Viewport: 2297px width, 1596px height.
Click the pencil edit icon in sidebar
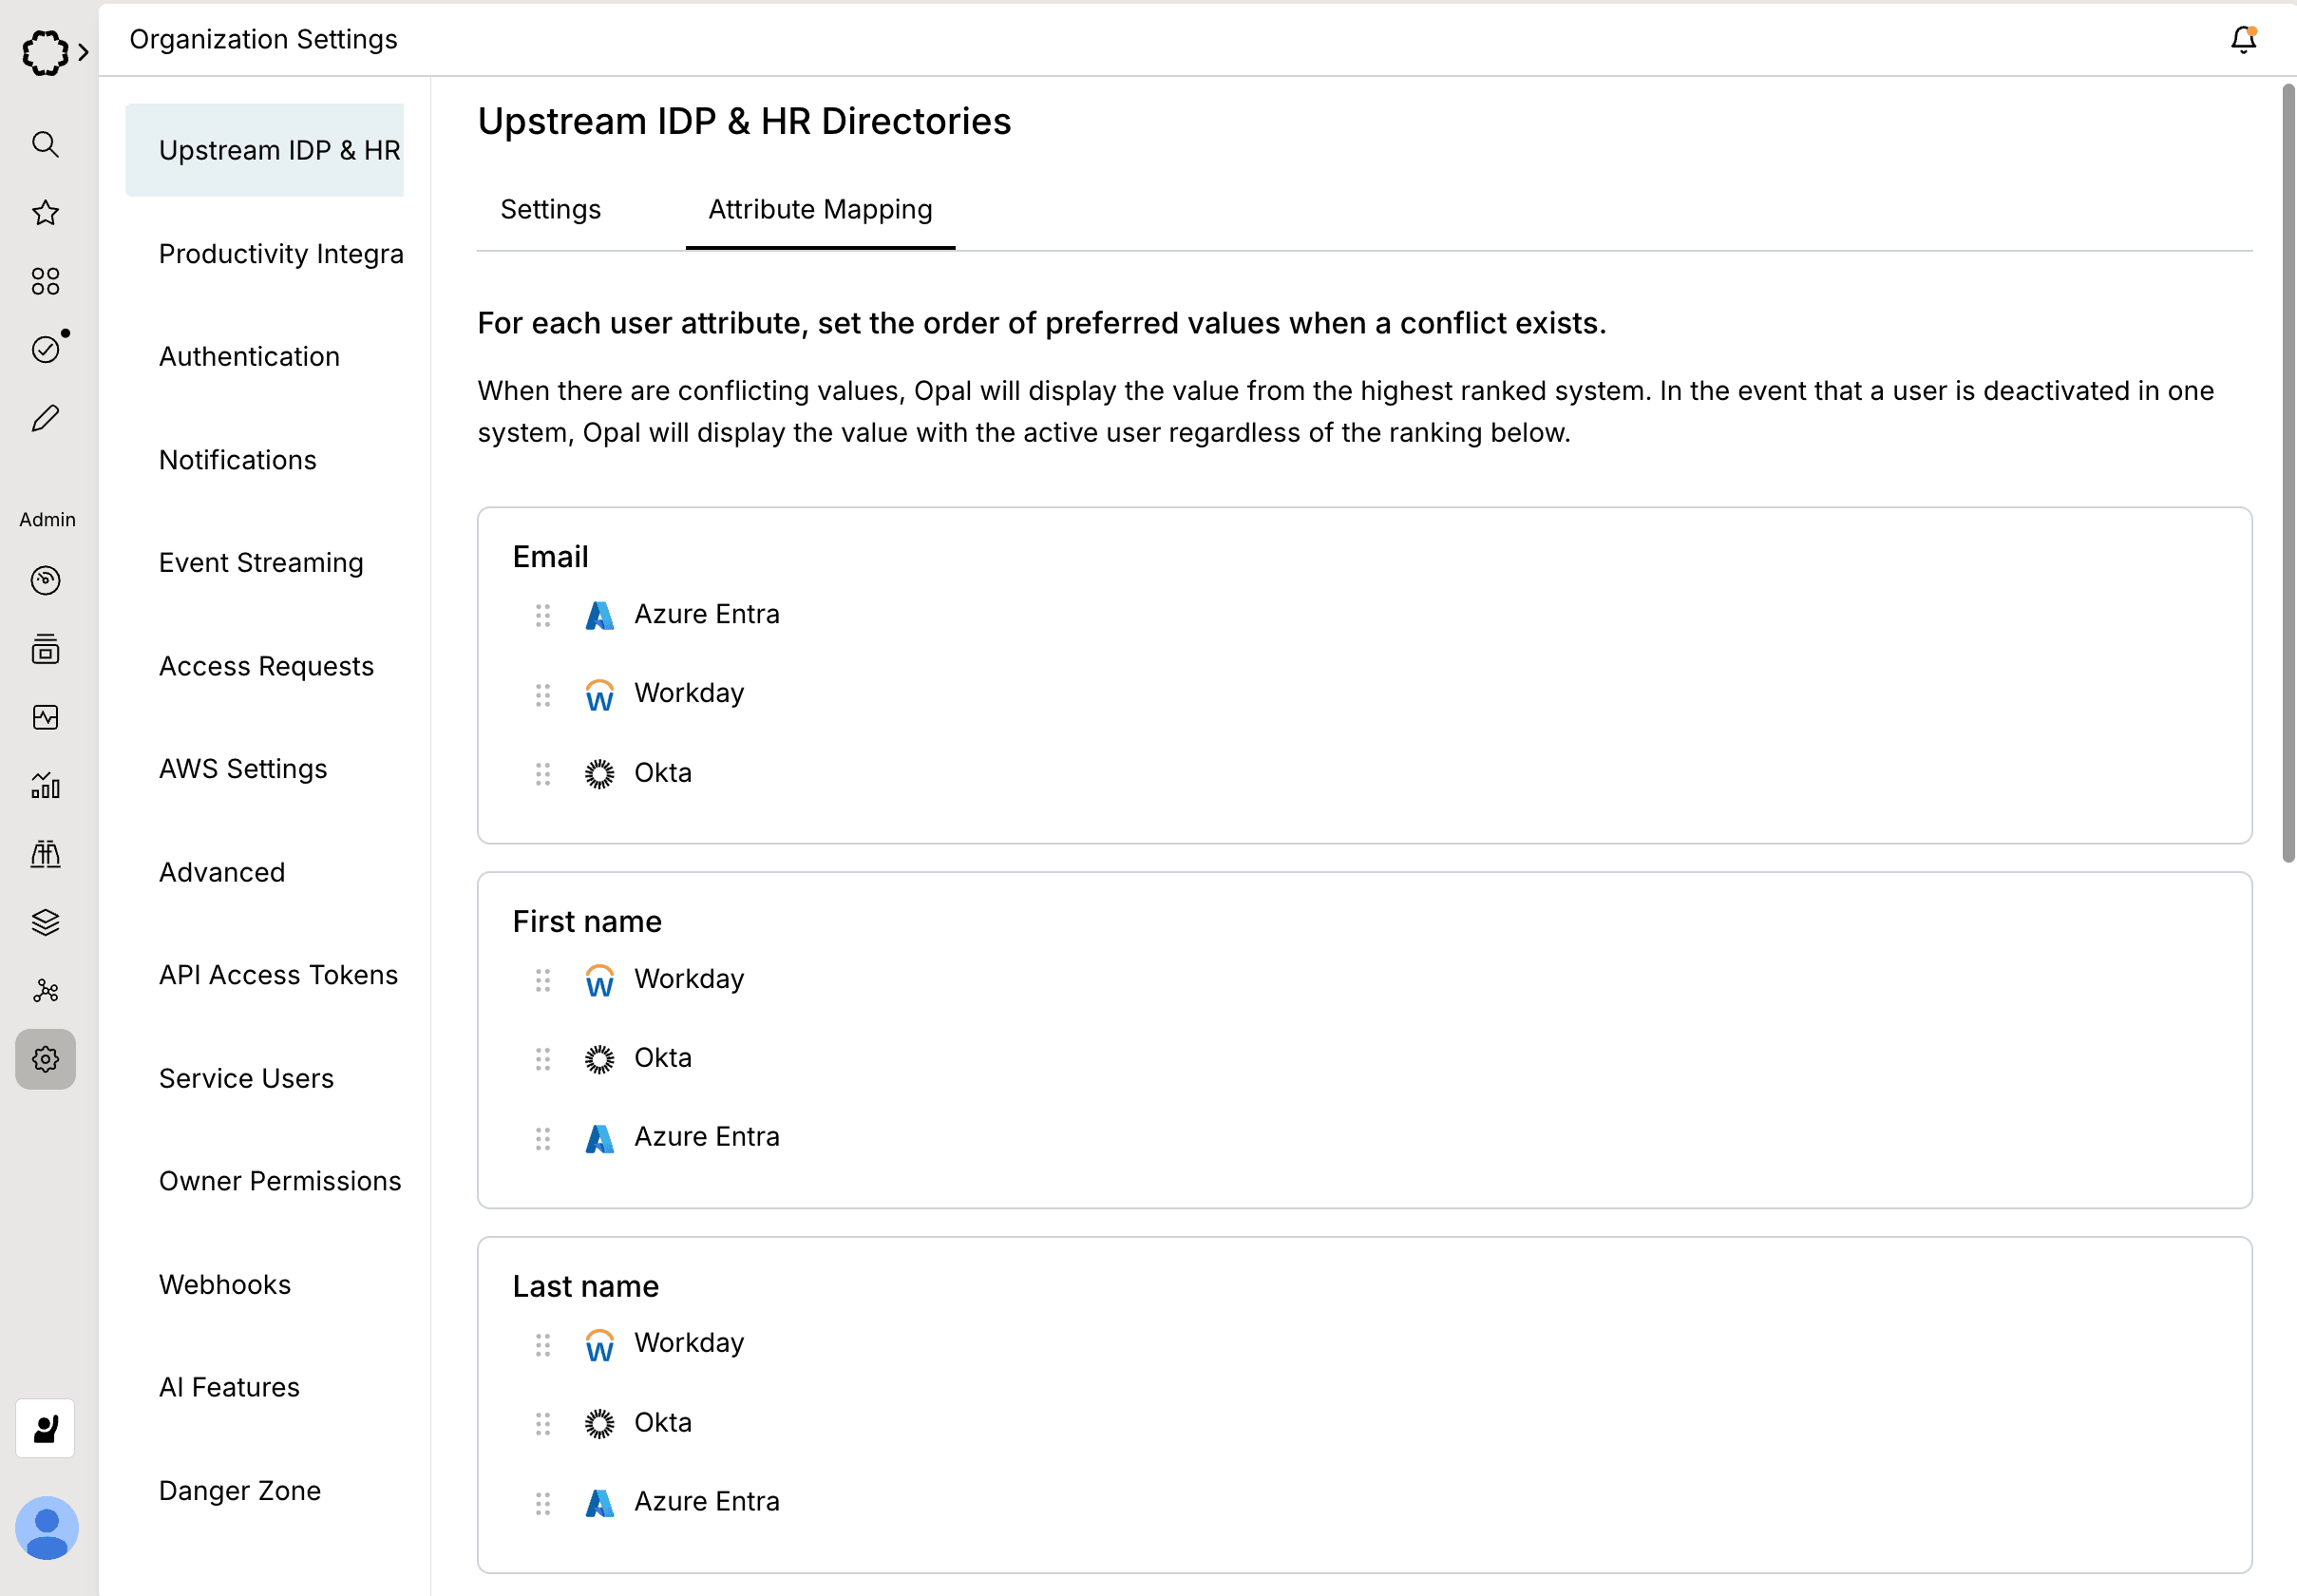tap(45, 418)
